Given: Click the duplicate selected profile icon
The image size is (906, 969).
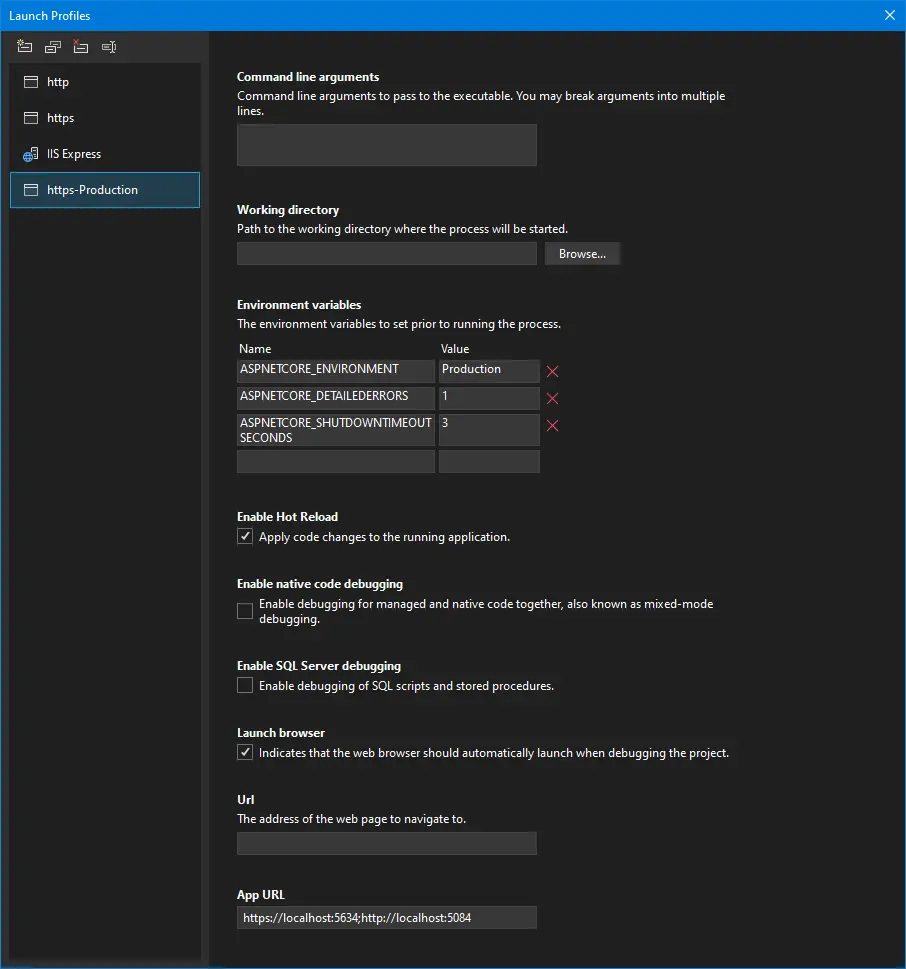Looking at the screenshot, I should tap(53, 47).
